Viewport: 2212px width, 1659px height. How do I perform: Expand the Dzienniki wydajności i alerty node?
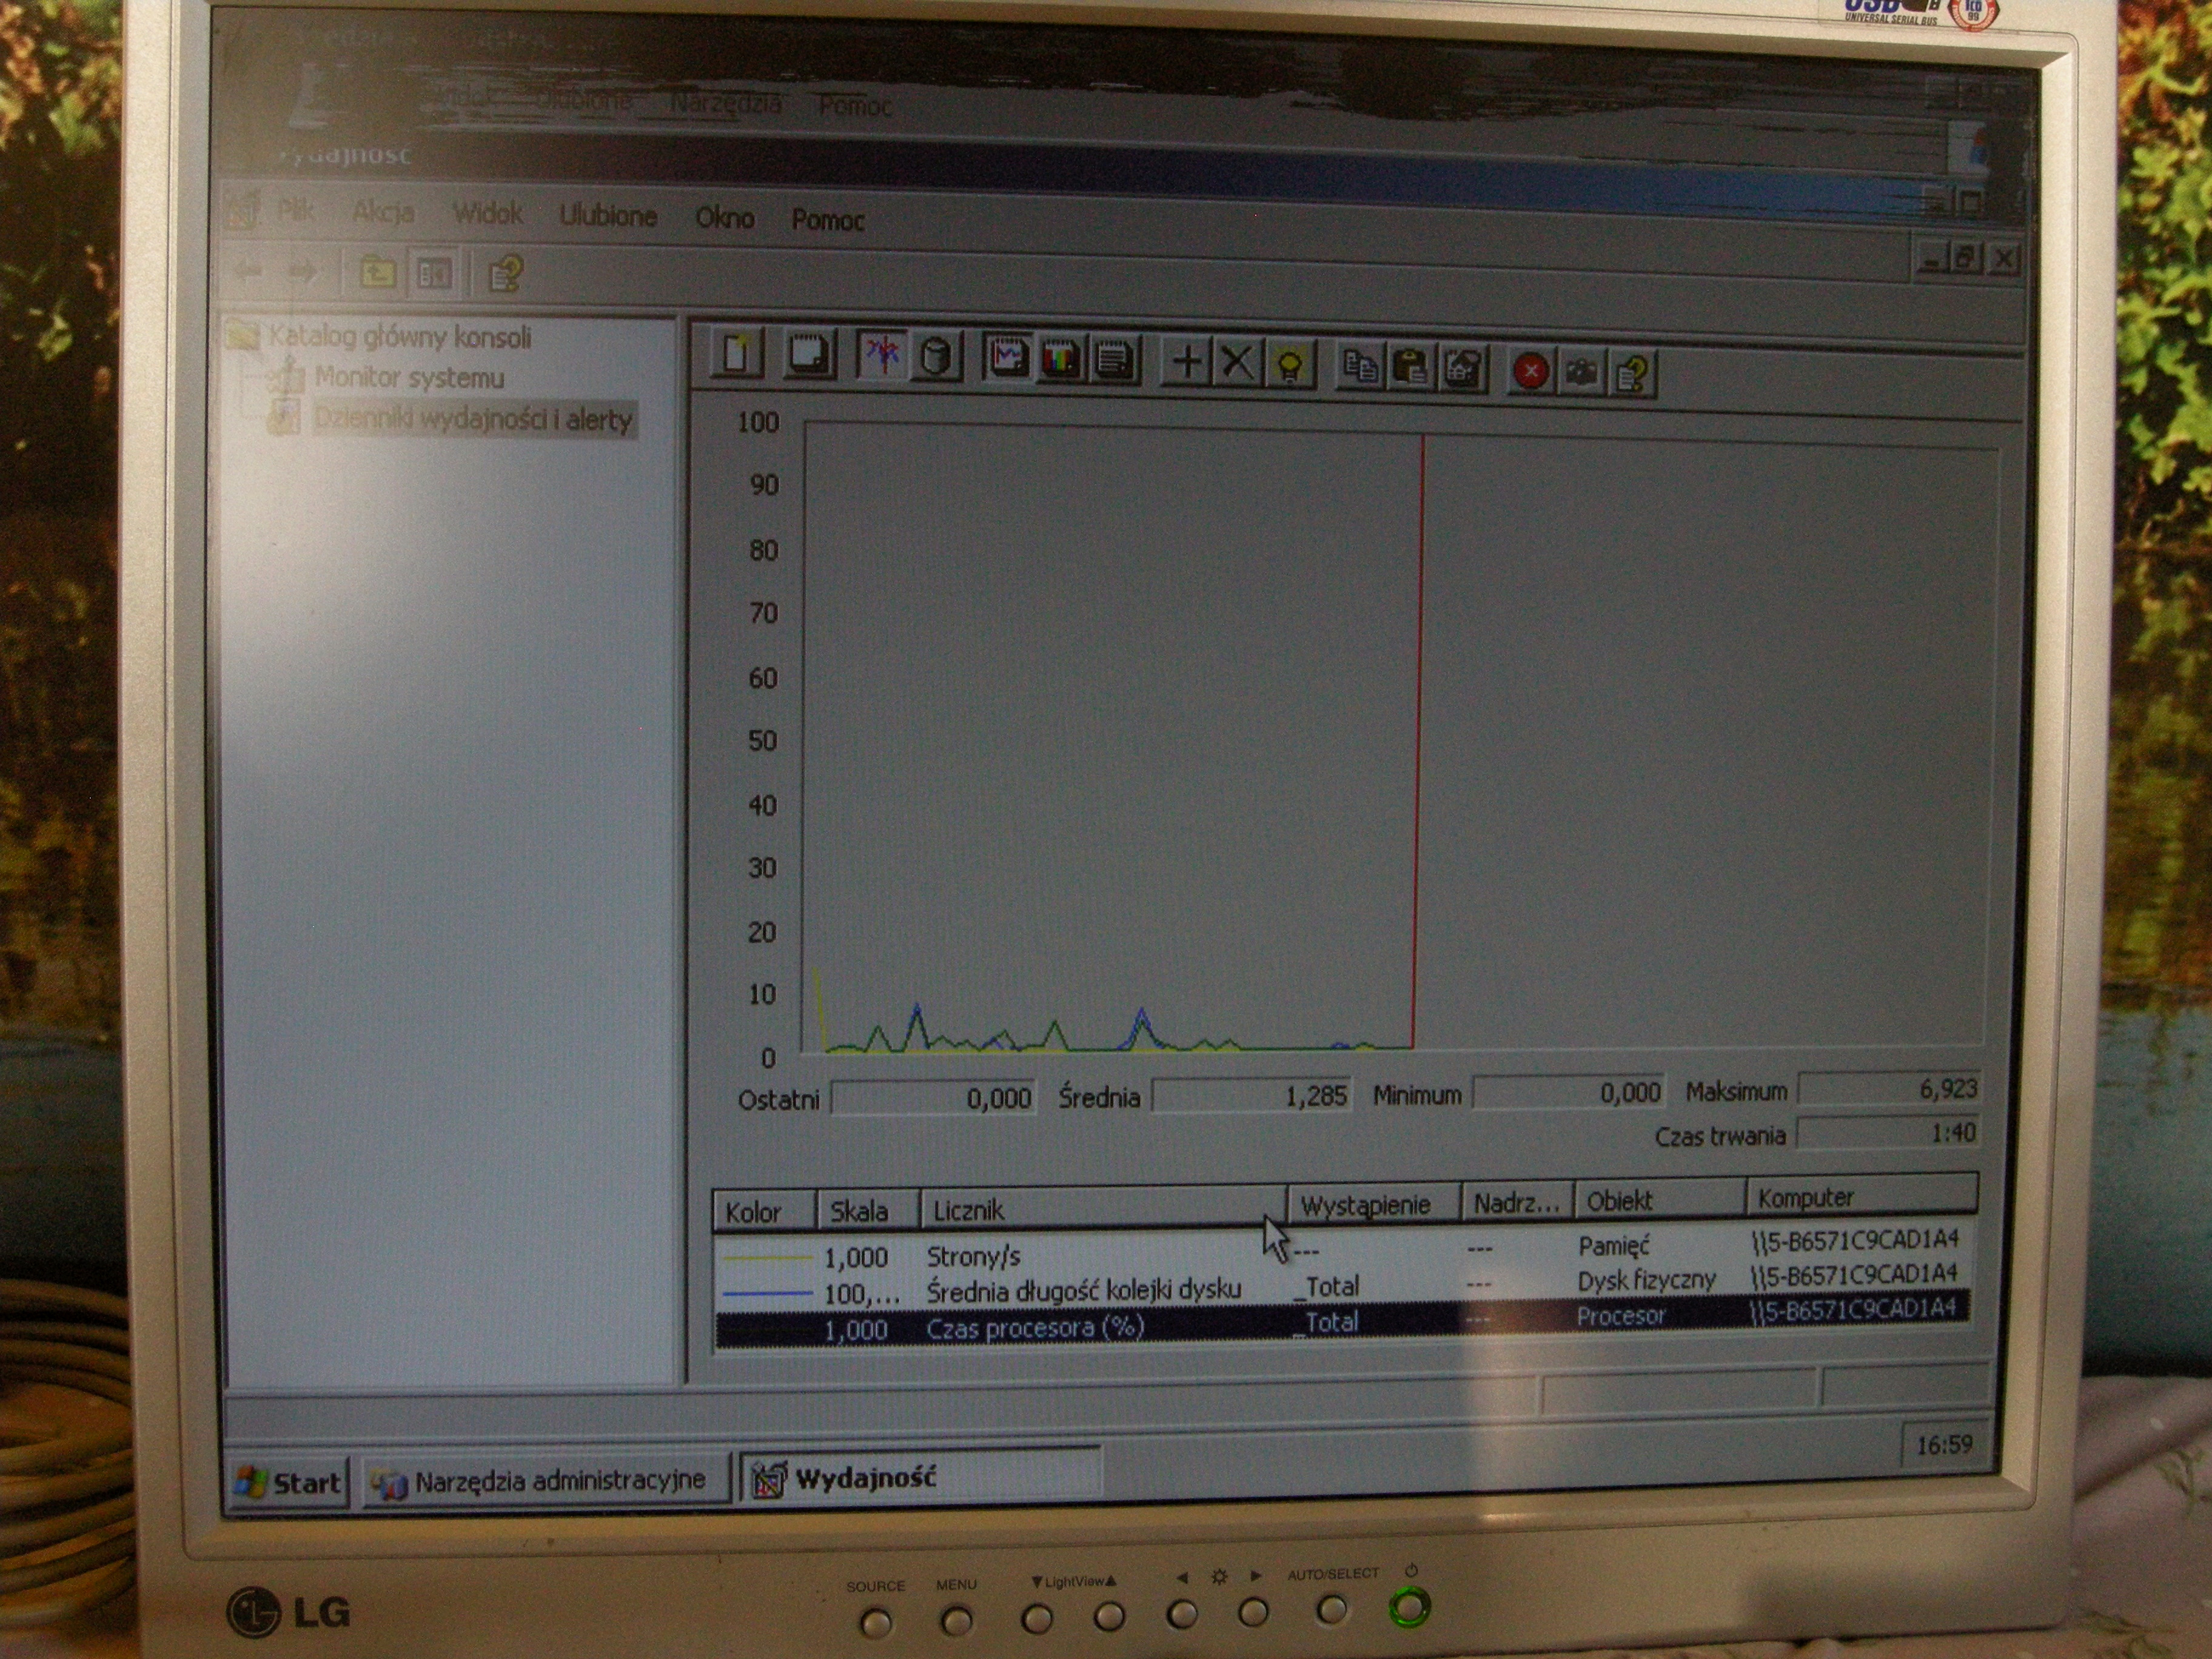click(474, 420)
